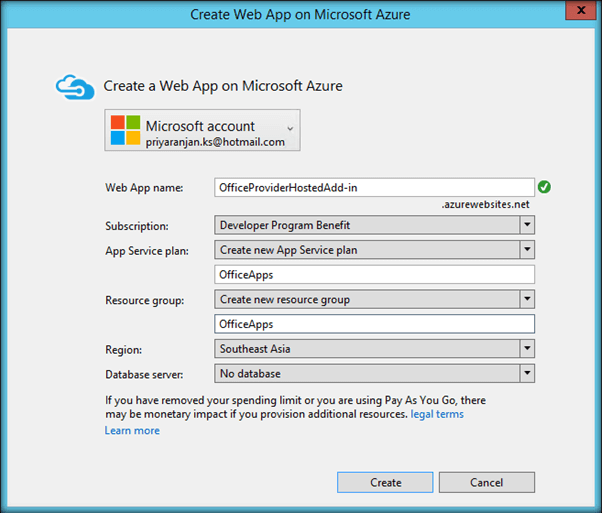Click the App Service plan name field
Image resolution: width=602 pixels, height=513 pixels.
pyautogui.click(x=375, y=274)
